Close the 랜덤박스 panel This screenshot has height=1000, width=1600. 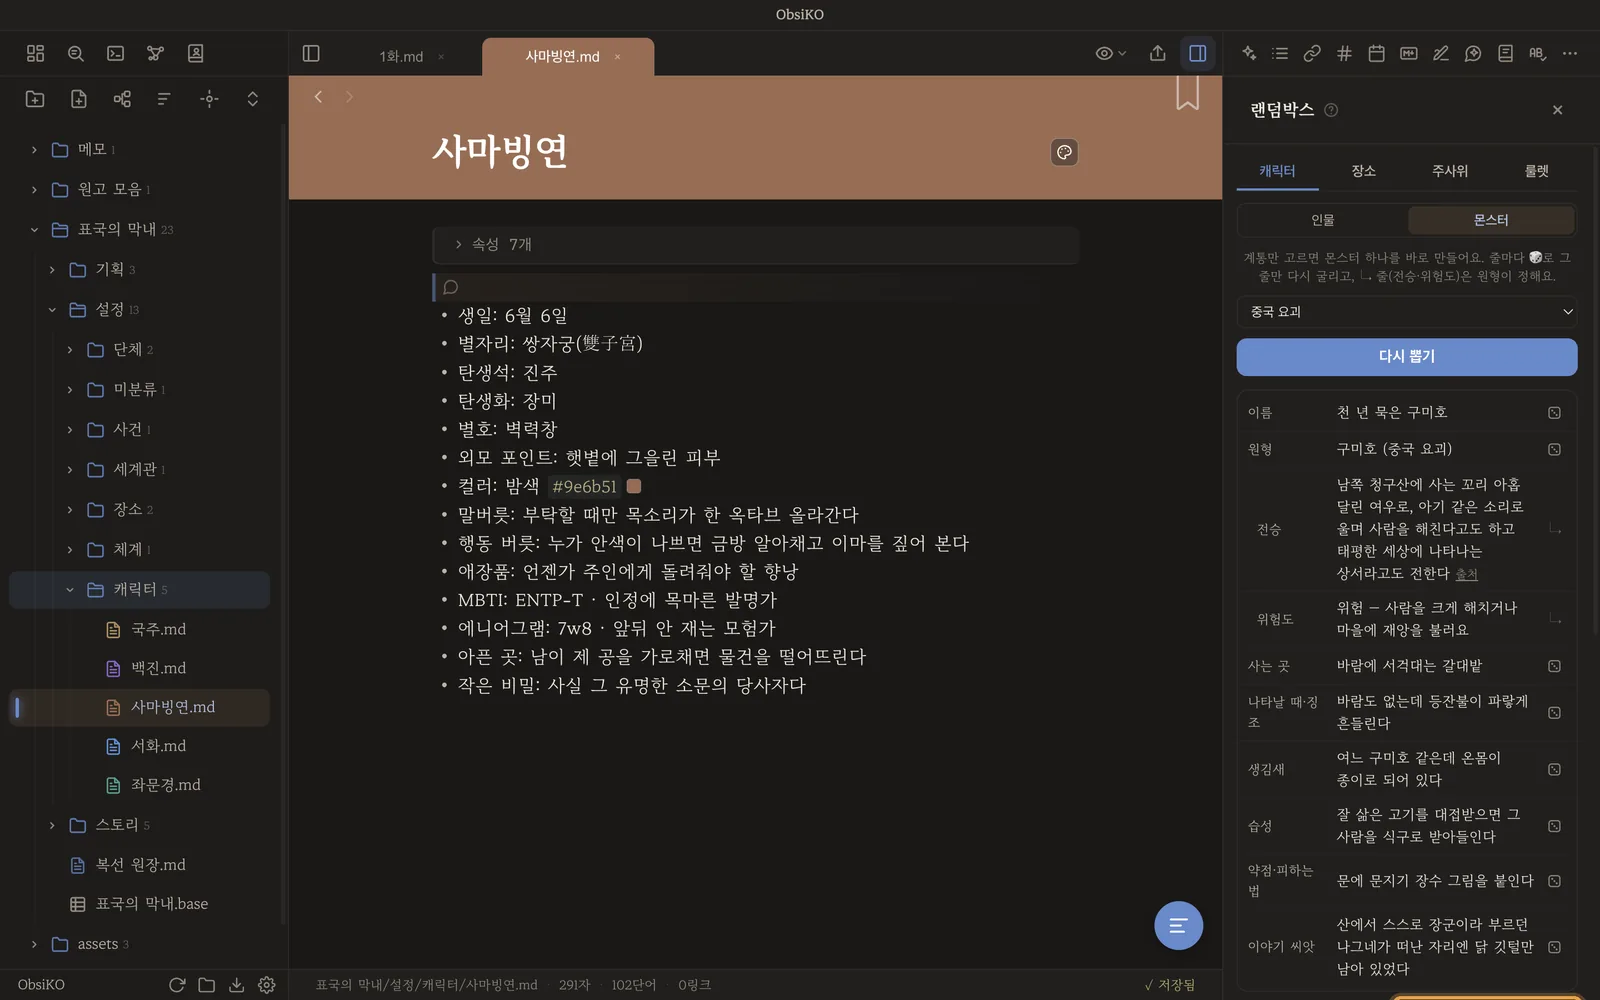point(1557,110)
